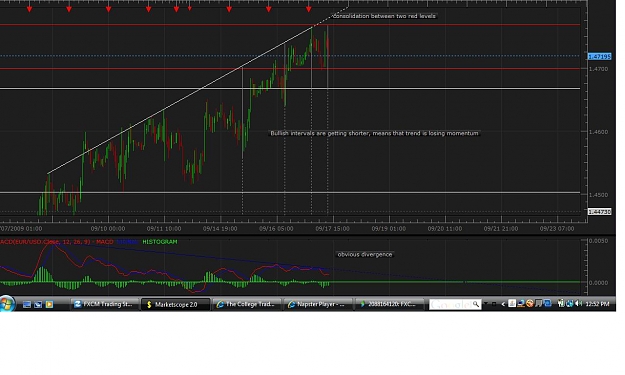Click the 09/10 00:00 time axis label
This screenshot has width=625, height=375.
click(x=108, y=229)
